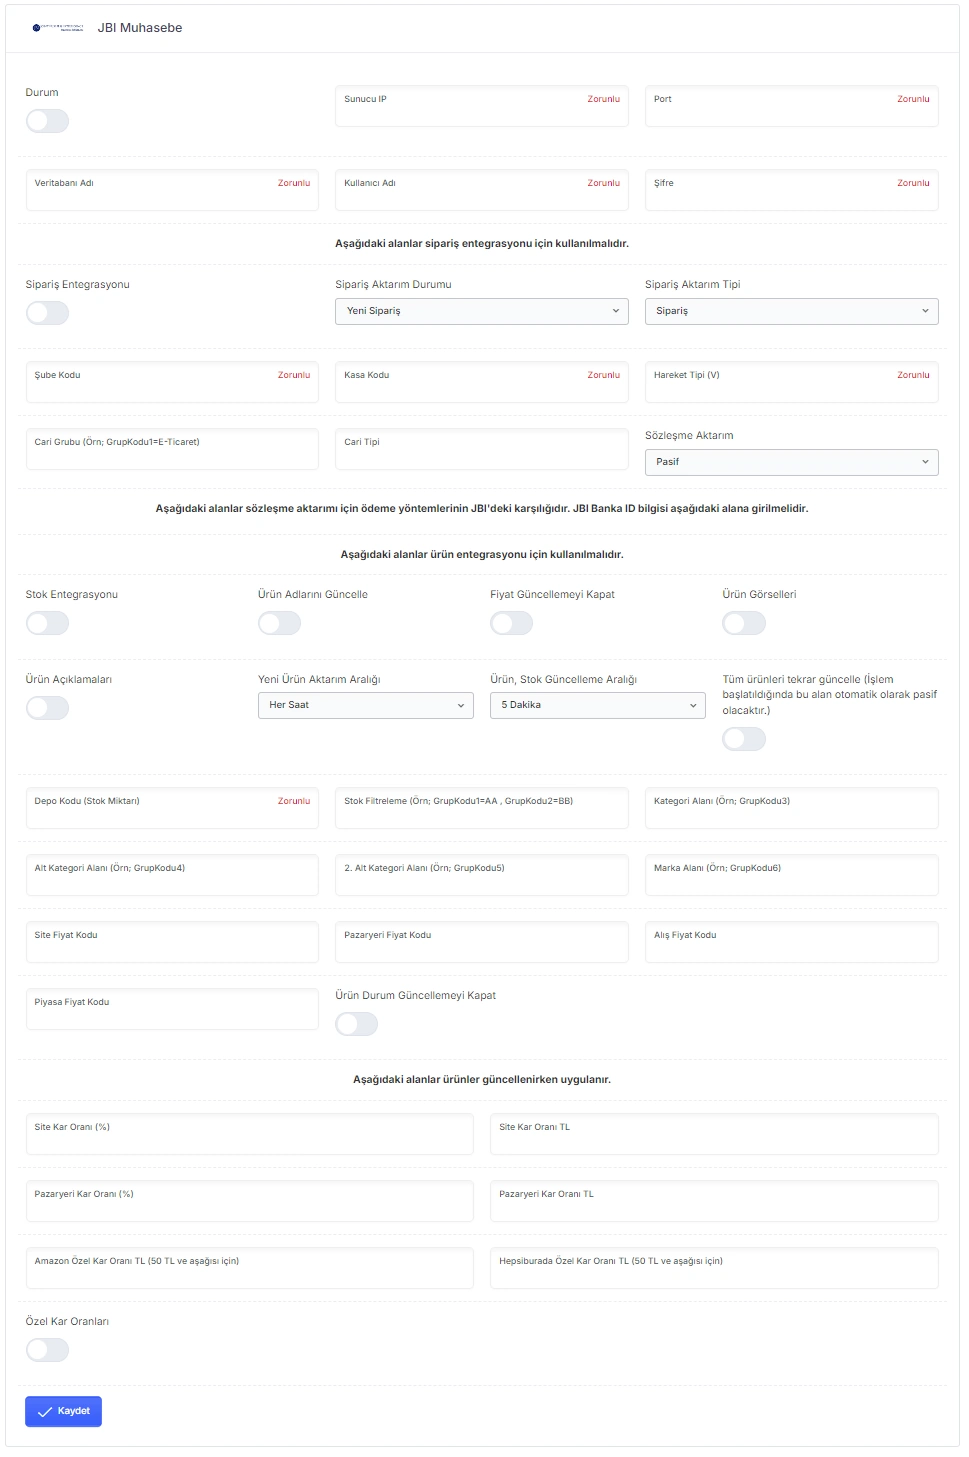This screenshot has width=969, height=1457.
Task: Enable Fiyat Güncellemeyi Kapat toggle
Action: [x=511, y=623]
